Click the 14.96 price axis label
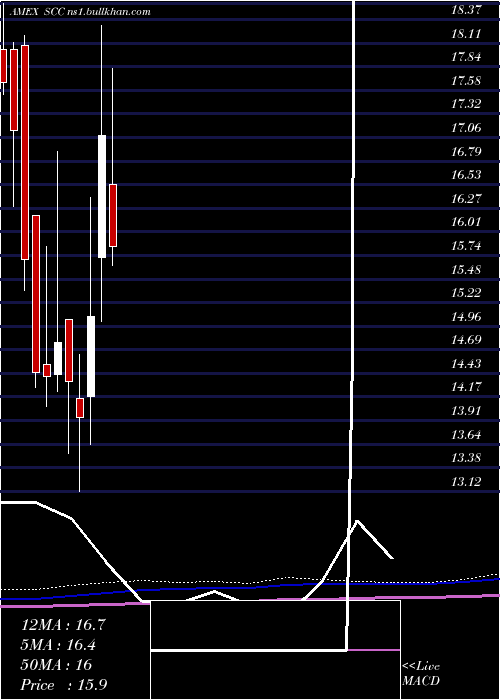 click(466, 317)
